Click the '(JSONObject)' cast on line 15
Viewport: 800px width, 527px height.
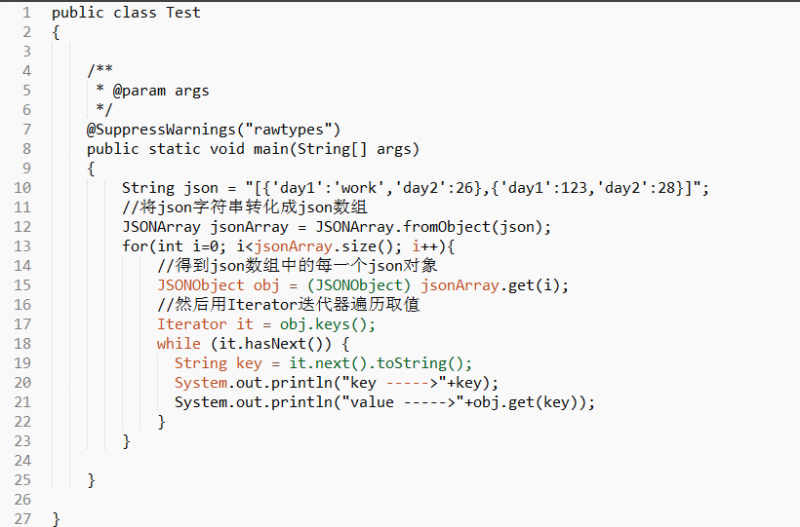coord(359,285)
